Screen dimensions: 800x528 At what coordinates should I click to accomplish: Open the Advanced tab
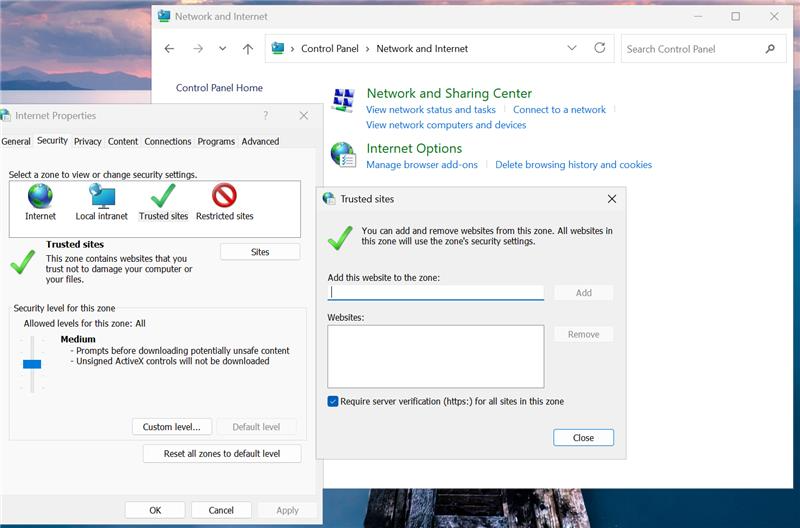[x=260, y=141]
